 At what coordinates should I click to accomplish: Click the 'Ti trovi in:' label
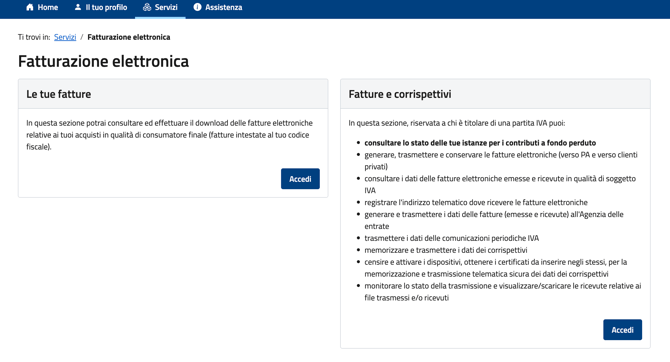tap(34, 37)
